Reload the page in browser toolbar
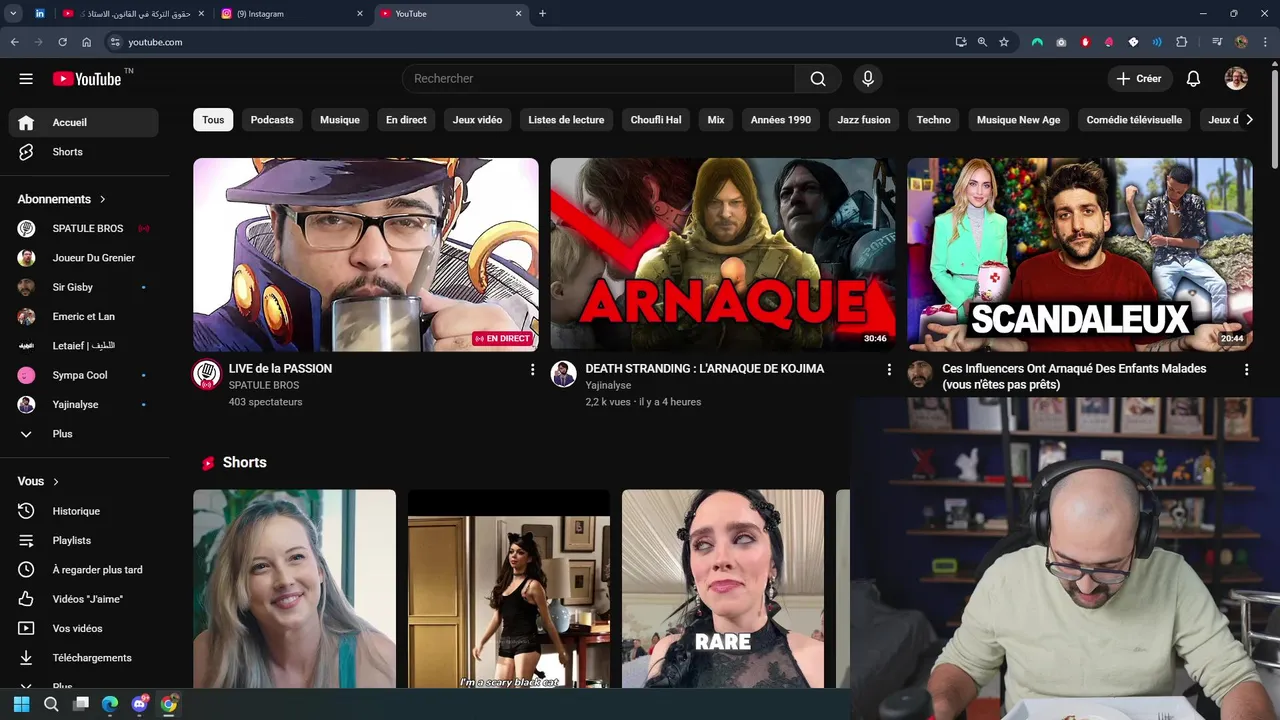 point(62,42)
